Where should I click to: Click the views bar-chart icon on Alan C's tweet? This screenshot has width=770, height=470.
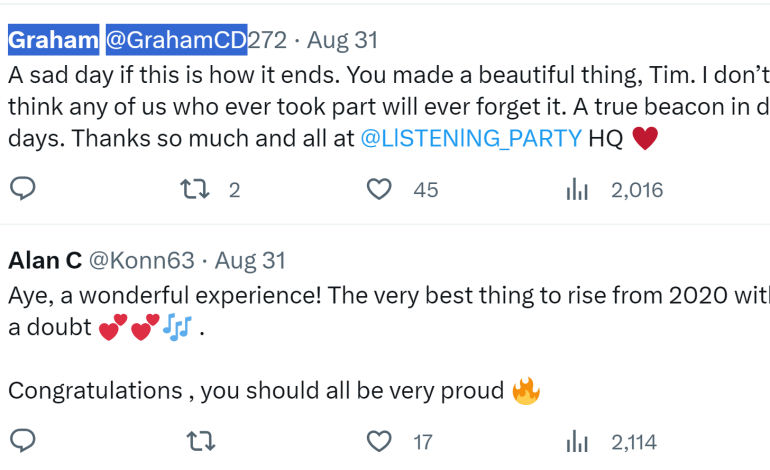tap(577, 441)
